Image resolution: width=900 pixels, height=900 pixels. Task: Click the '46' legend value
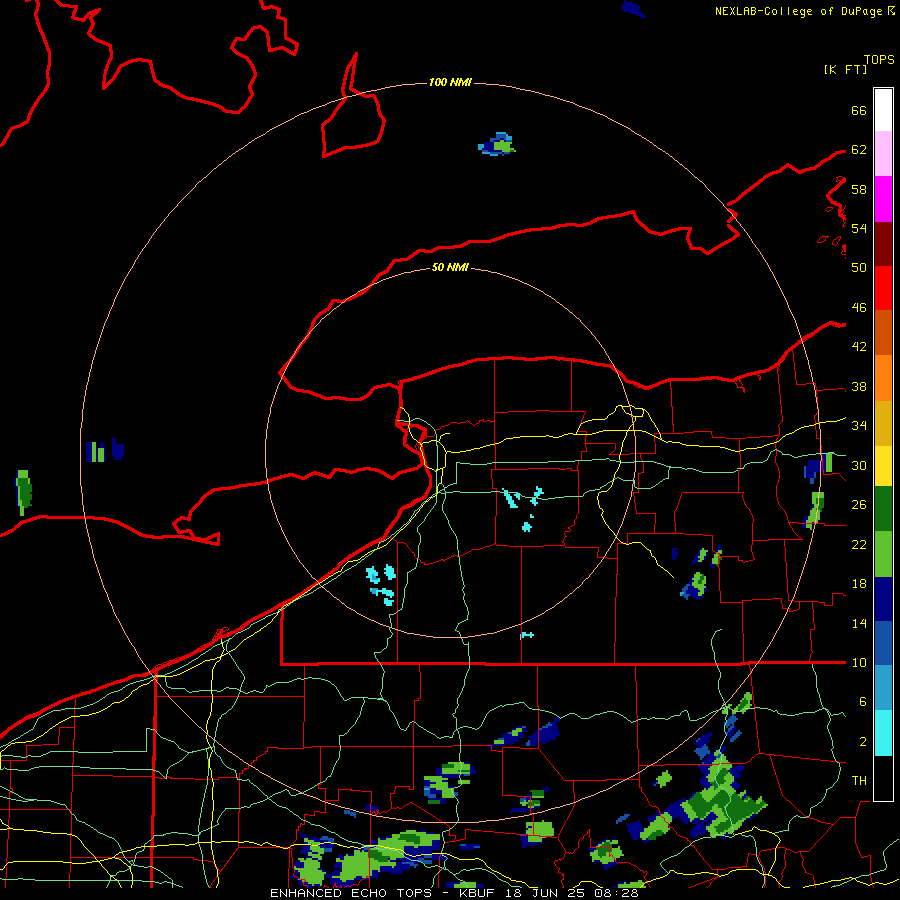pos(859,308)
